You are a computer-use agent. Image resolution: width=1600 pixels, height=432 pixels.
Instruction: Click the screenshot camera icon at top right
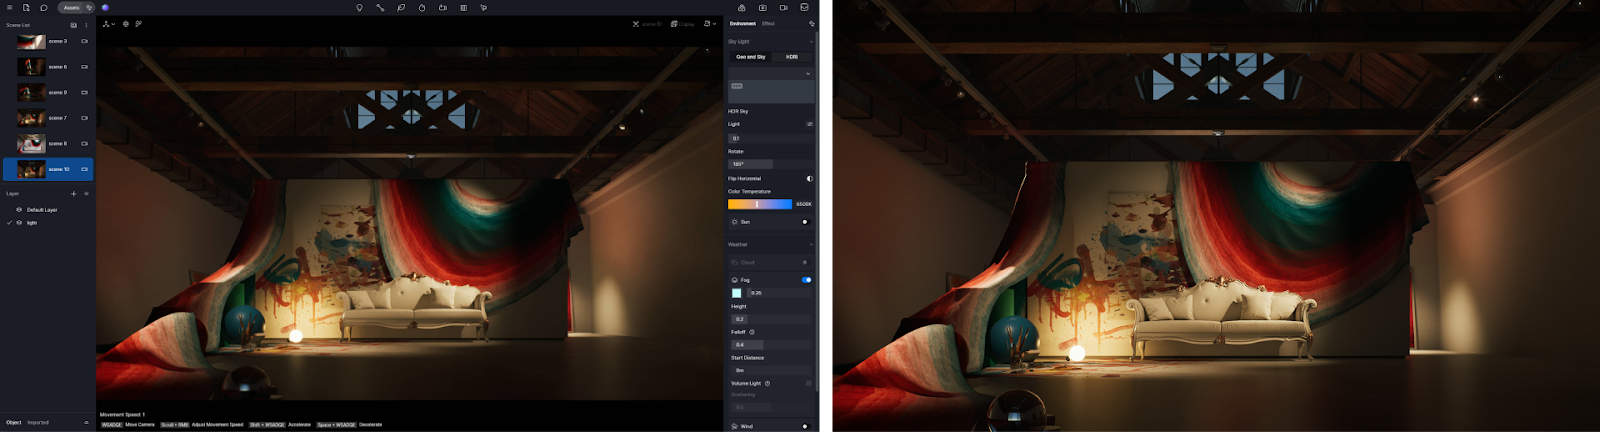pyautogui.click(x=763, y=7)
